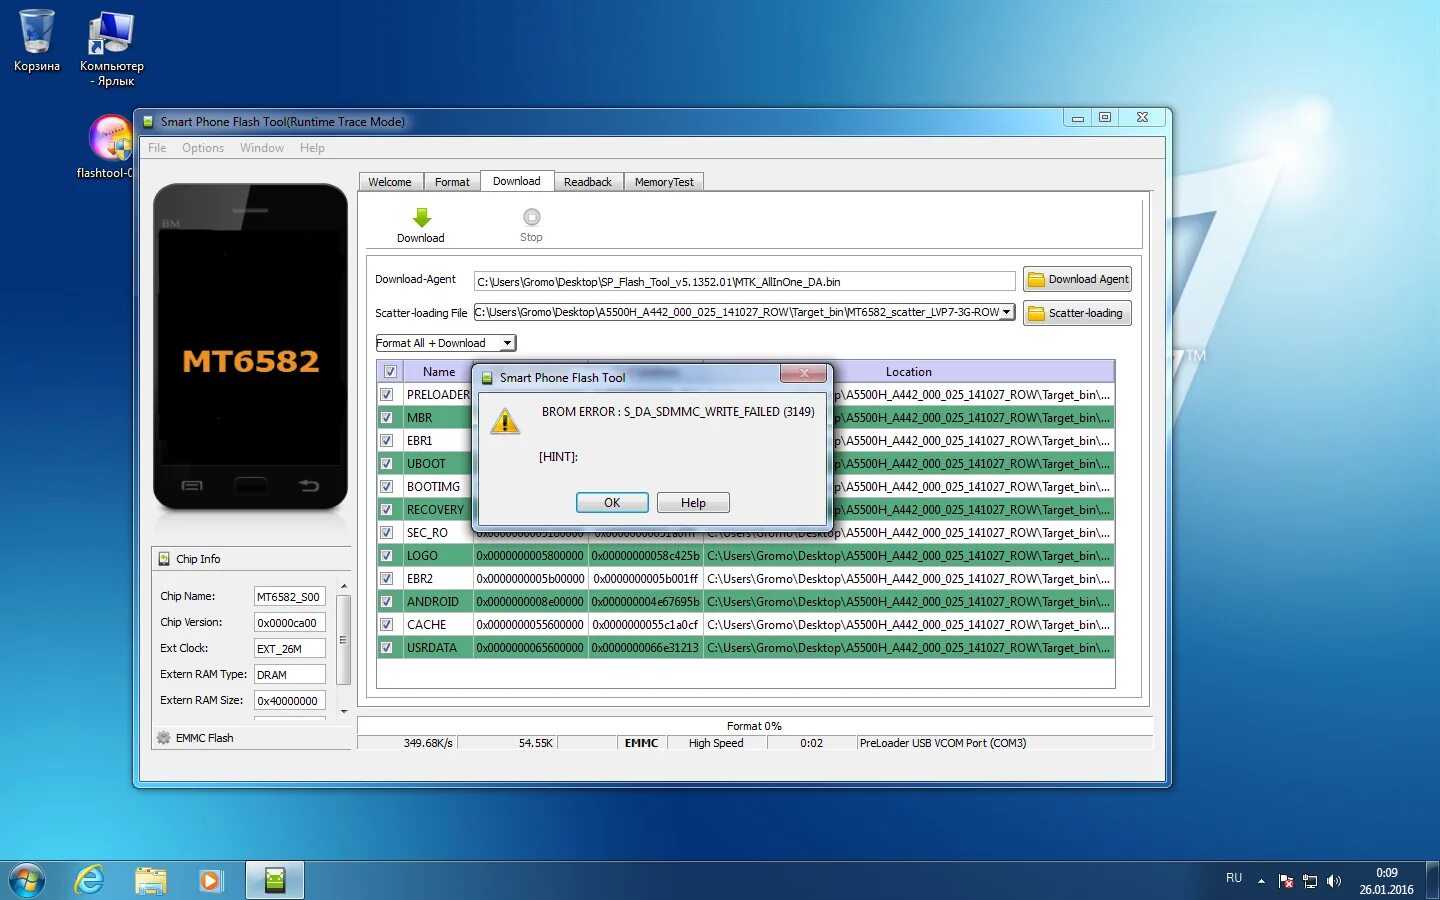Click the Ext Clock field EXT_26M
1440x900 pixels.
coord(289,649)
